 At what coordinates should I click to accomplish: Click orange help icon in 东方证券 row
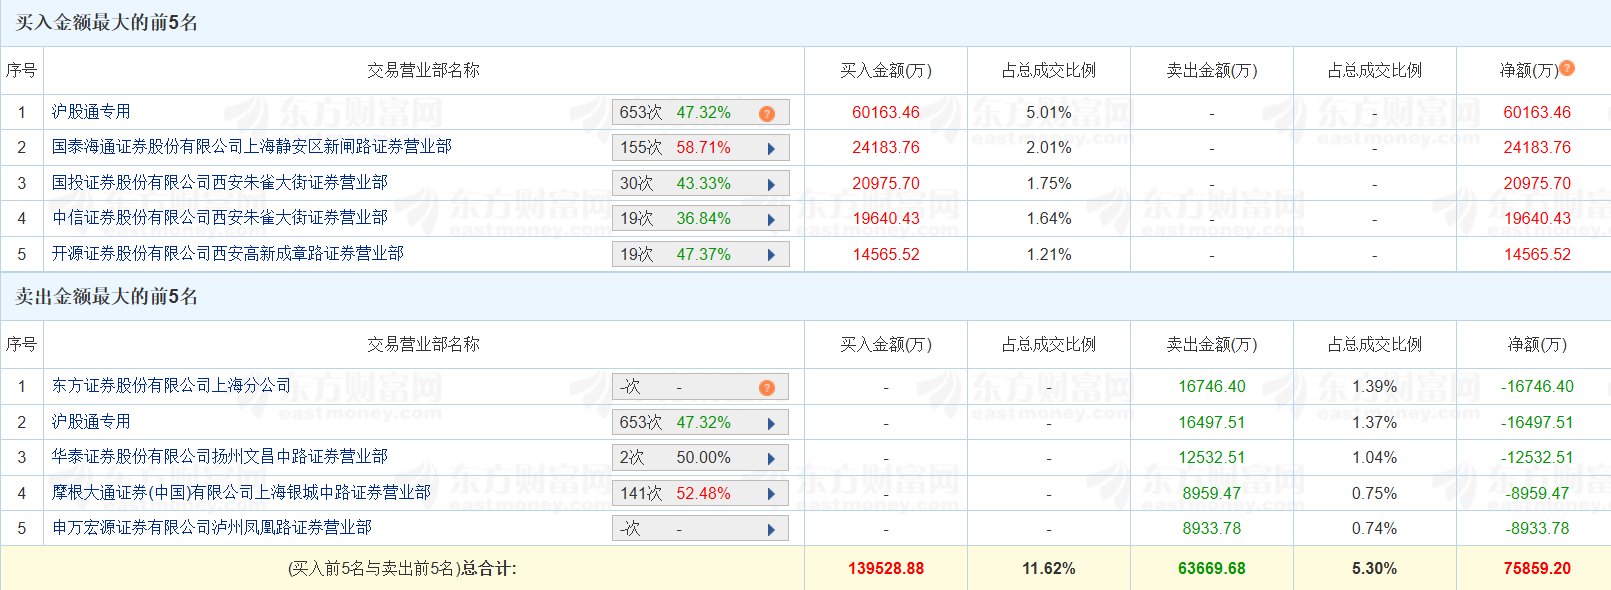click(x=766, y=387)
